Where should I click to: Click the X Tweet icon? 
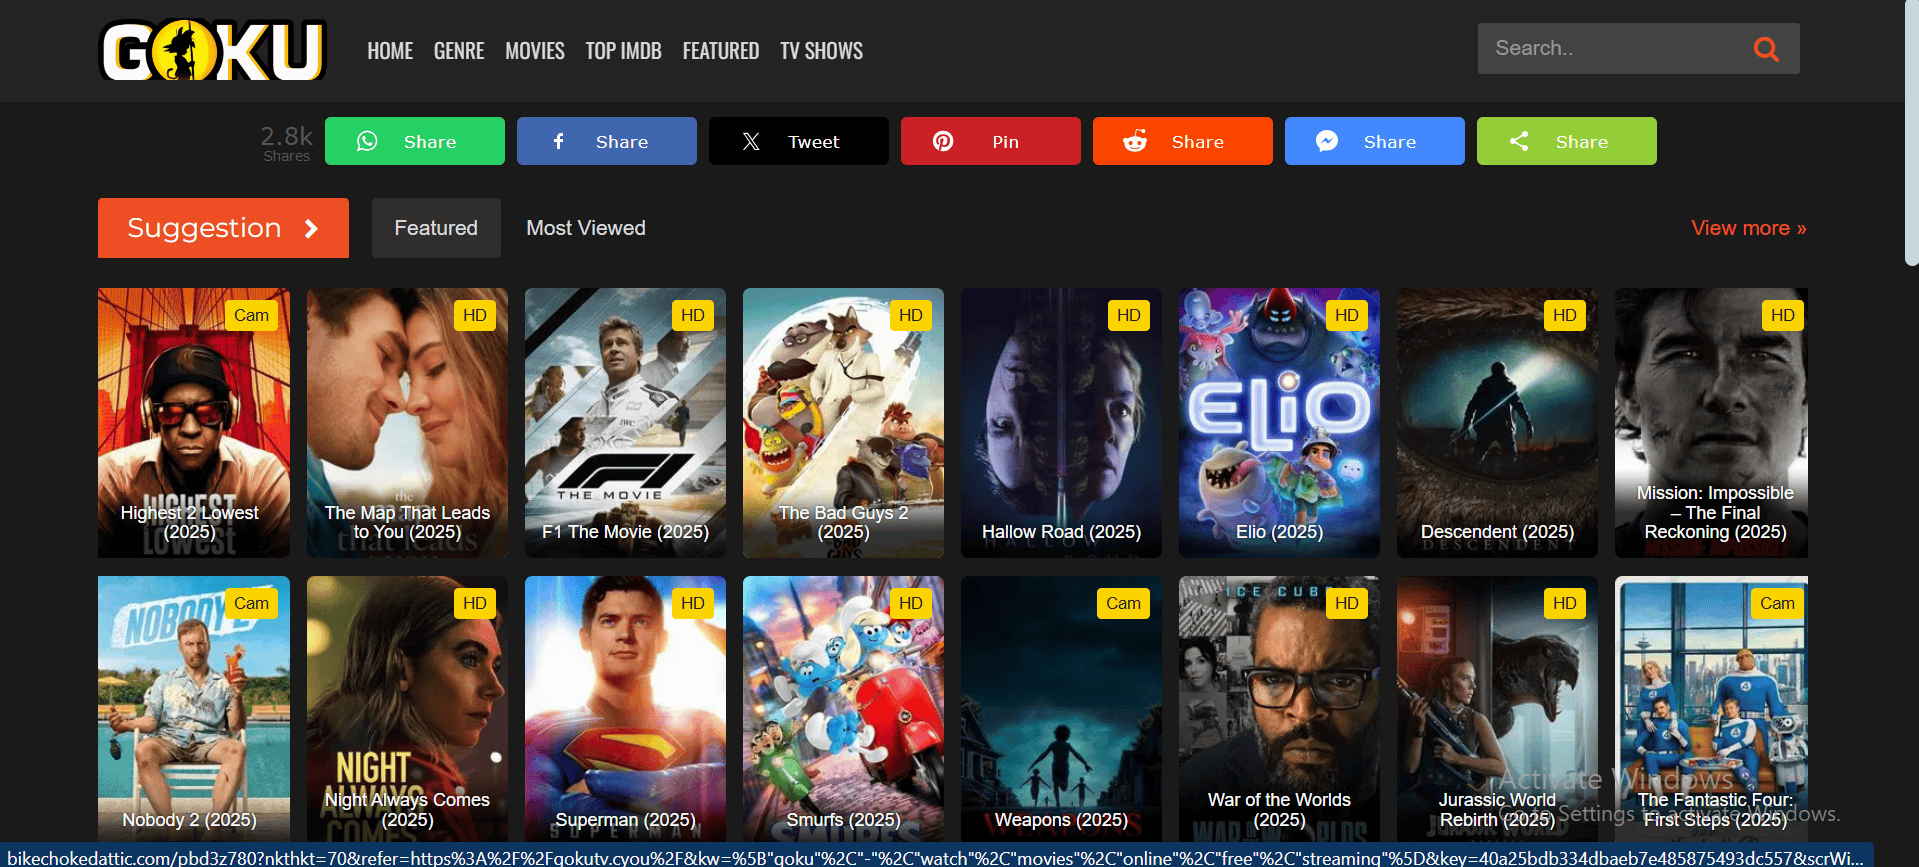751,141
